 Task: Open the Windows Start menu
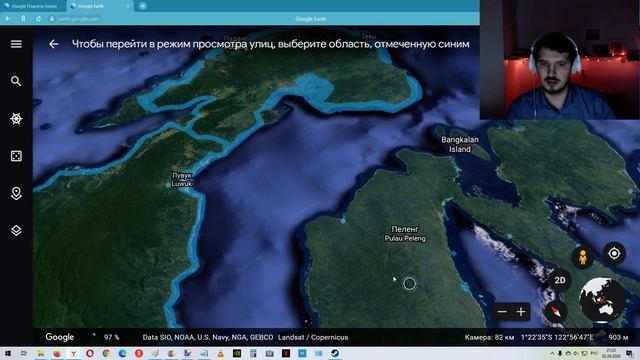8,353
